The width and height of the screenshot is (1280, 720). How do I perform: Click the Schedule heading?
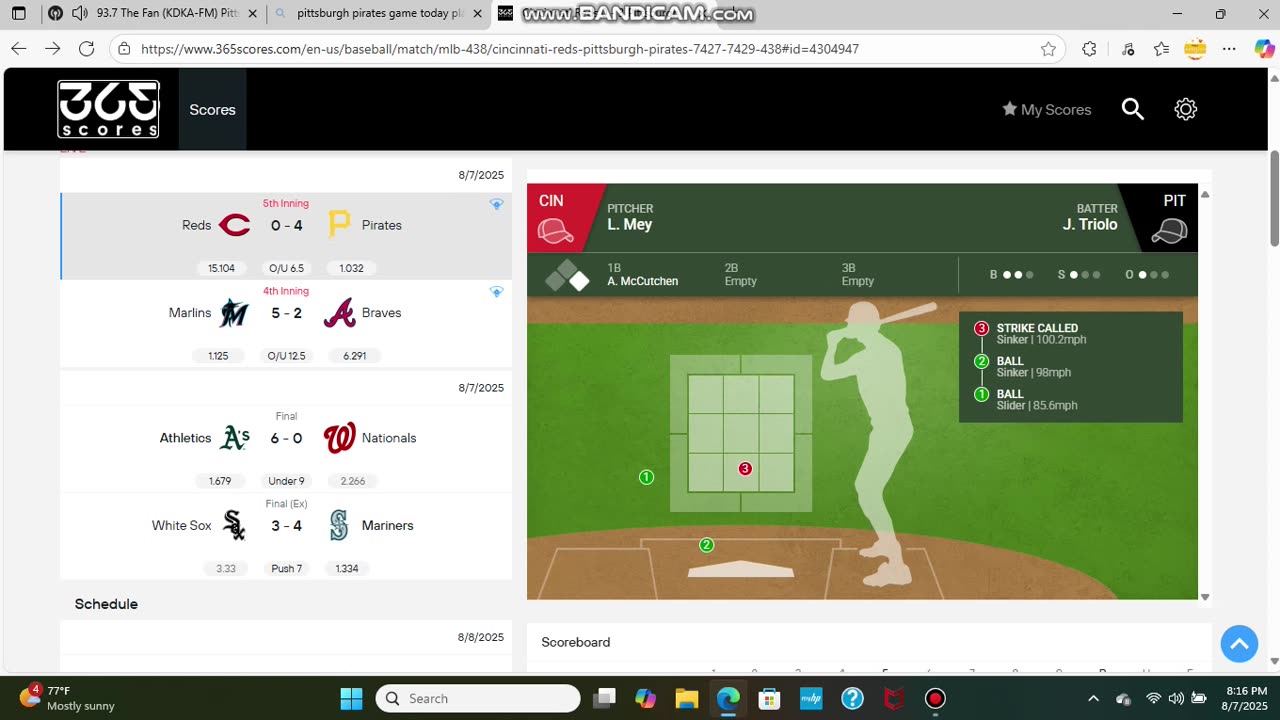(106, 604)
